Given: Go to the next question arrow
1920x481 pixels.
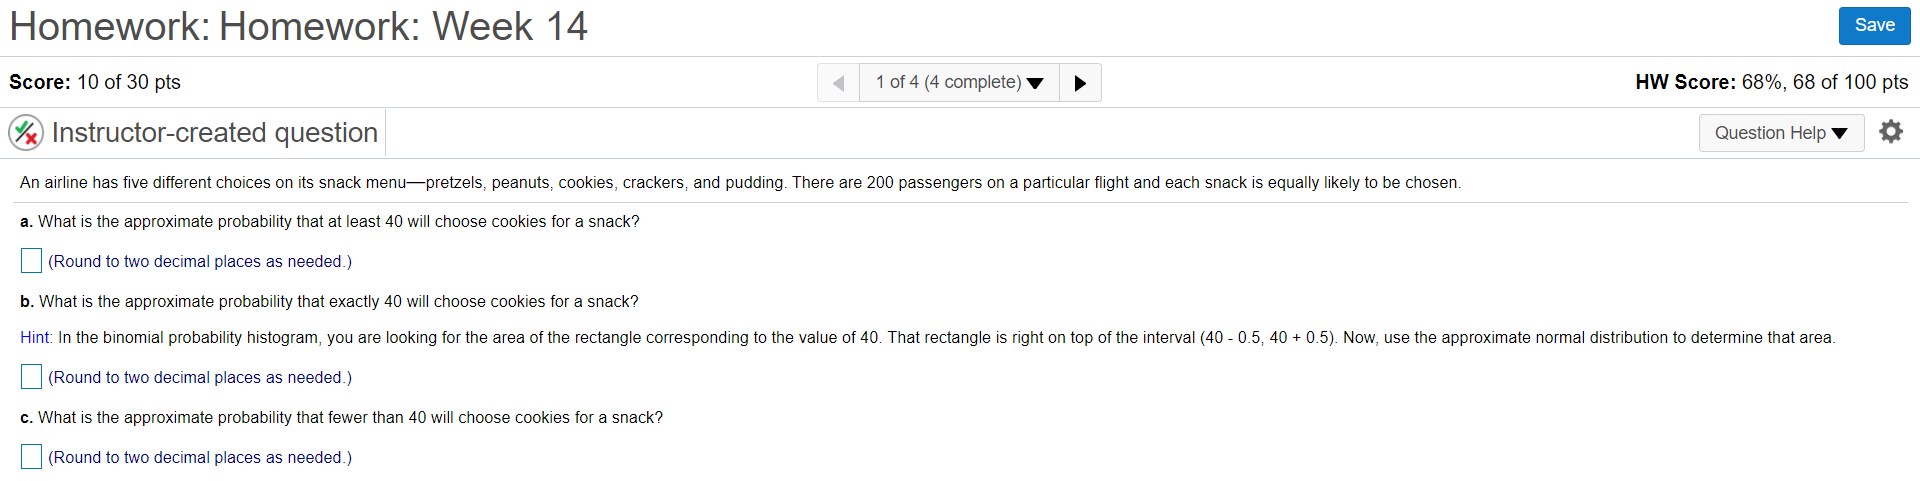Looking at the screenshot, I should click(x=1080, y=83).
